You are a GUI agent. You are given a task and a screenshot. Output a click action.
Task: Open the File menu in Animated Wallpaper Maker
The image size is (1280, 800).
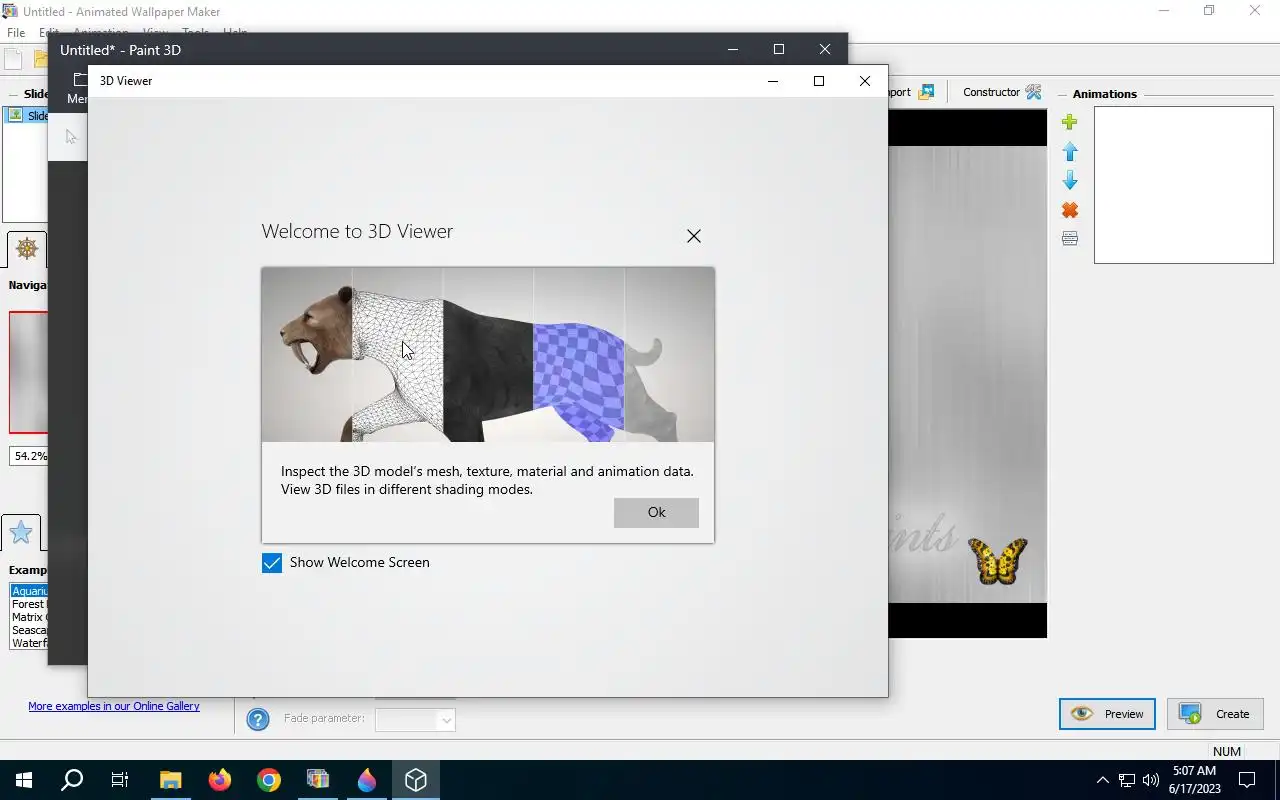(16, 33)
